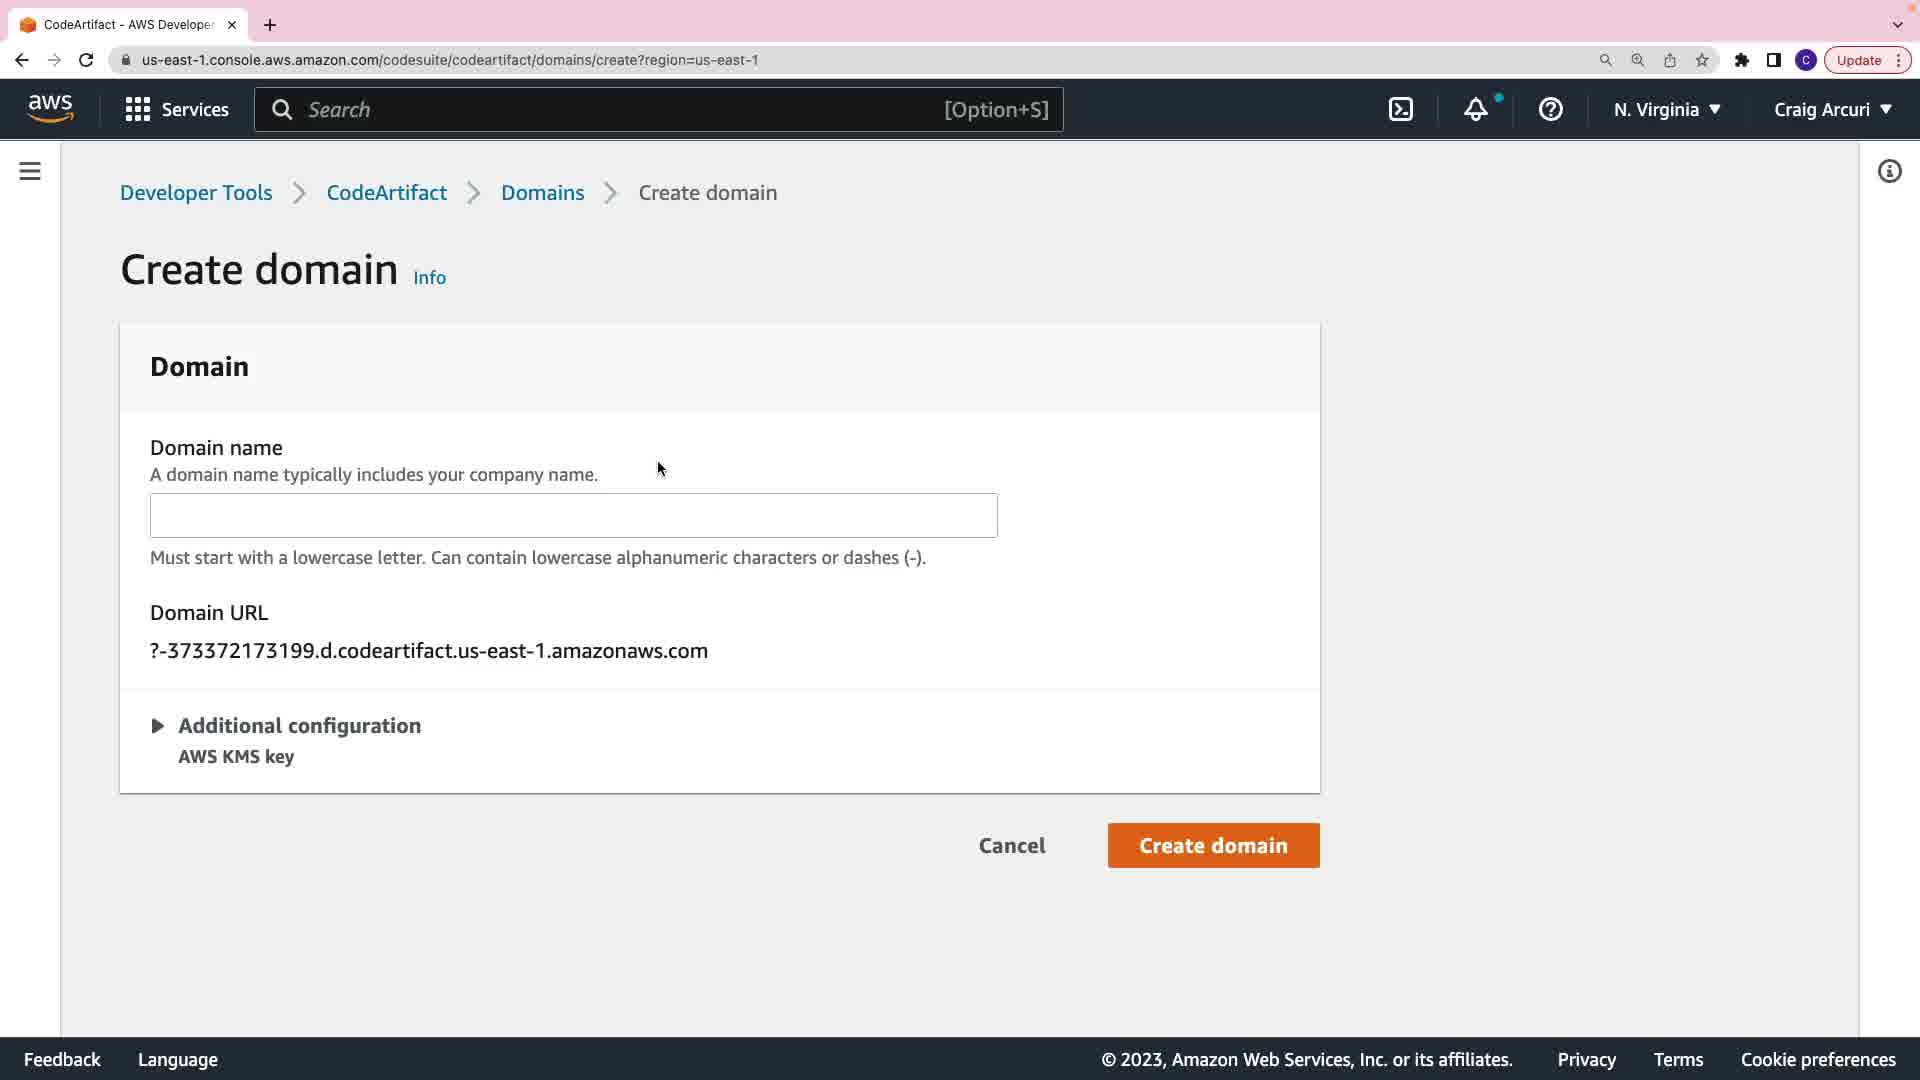This screenshot has width=1920, height=1080.
Task: Cancel domain creation
Action: 1012,846
